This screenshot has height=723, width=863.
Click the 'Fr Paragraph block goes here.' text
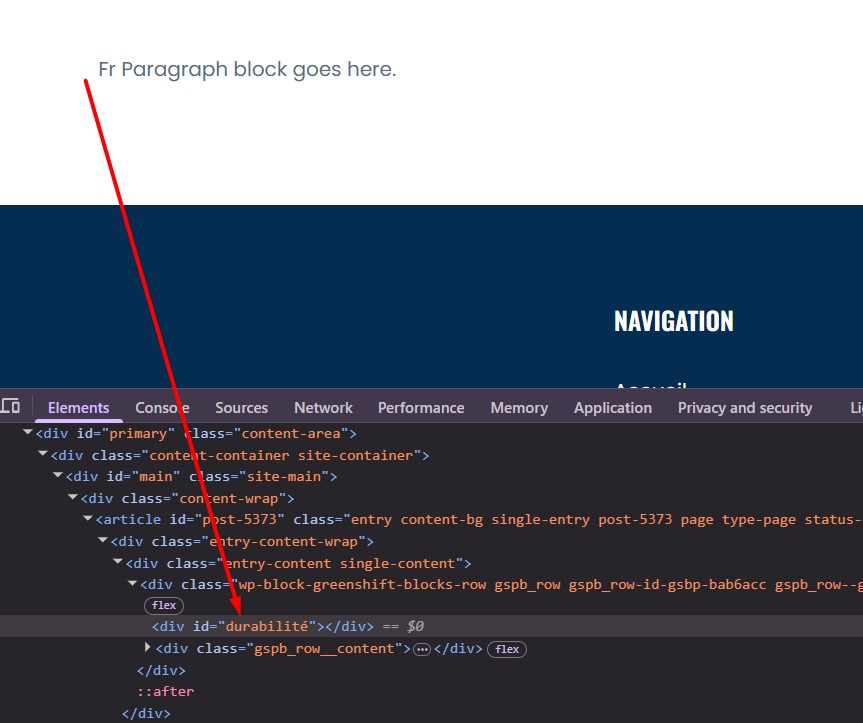(247, 70)
